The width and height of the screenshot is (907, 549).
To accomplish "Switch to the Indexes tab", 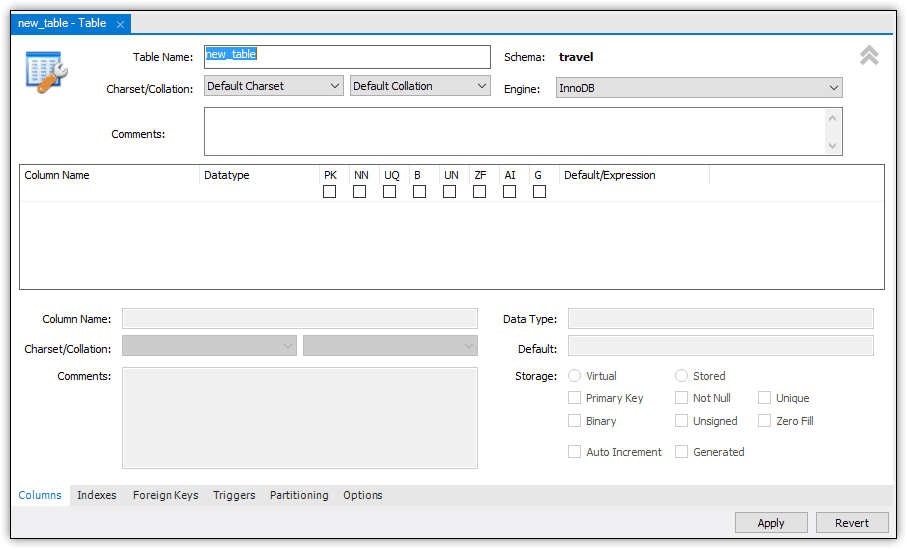I will point(97,495).
